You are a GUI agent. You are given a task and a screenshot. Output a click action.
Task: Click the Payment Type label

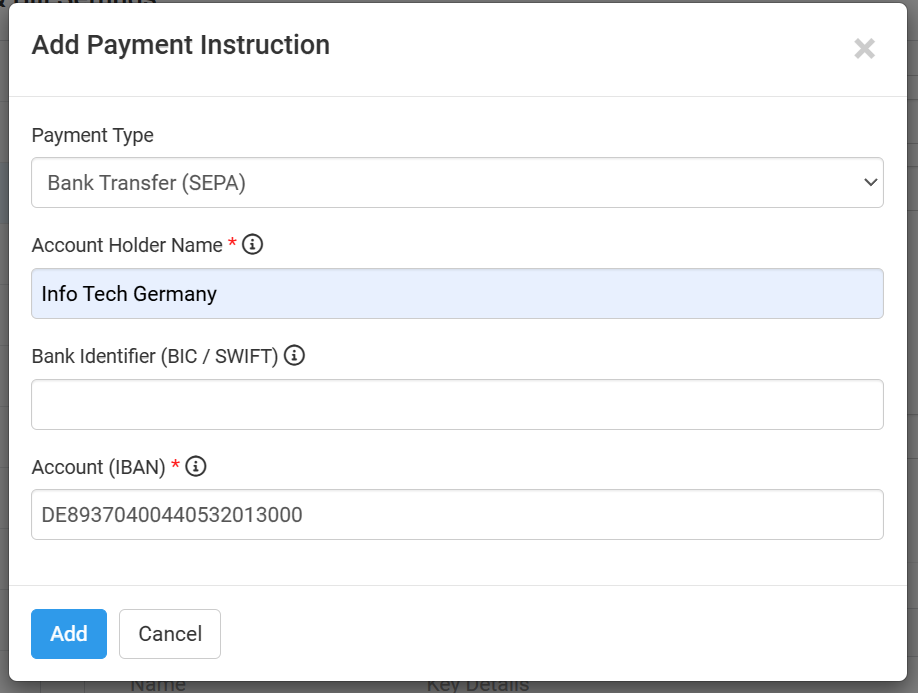93,135
